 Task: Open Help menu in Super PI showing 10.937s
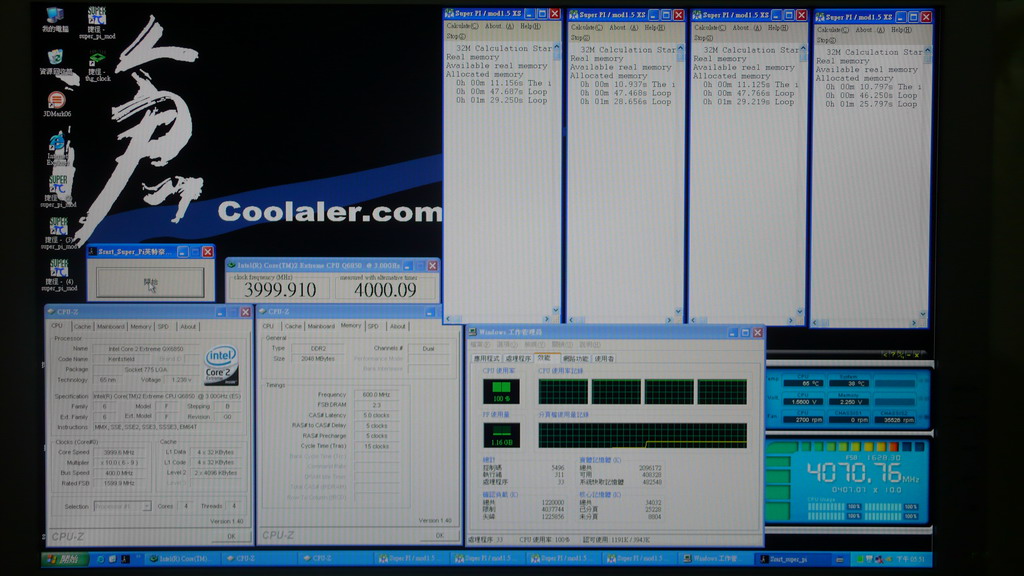(655, 27)
